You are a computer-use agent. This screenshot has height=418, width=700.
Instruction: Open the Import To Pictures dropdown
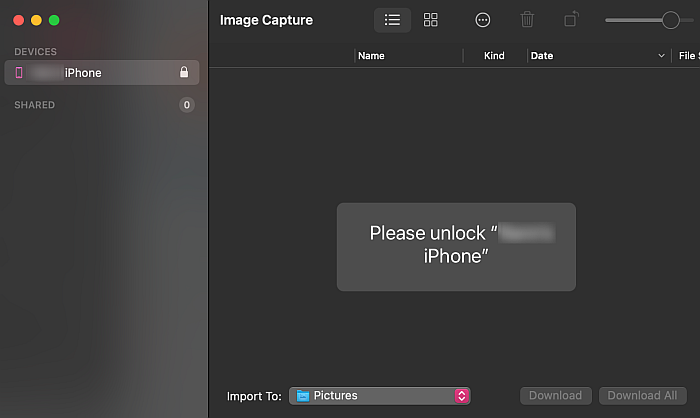click(379, 396)
